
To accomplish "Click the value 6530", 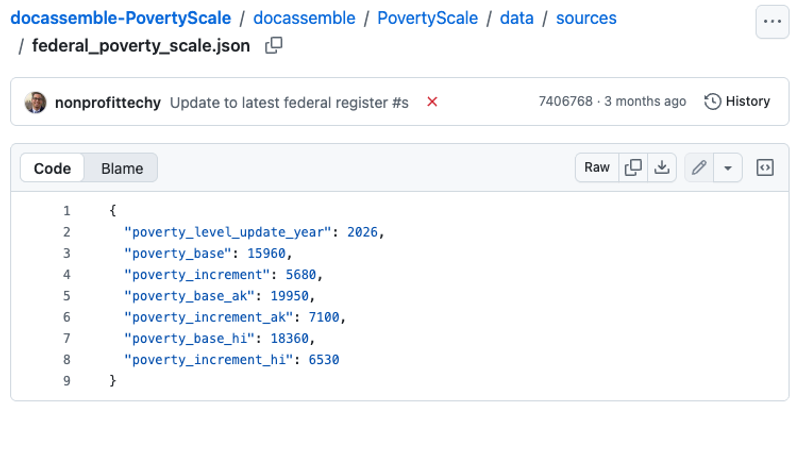I will [x=324, y=360].
